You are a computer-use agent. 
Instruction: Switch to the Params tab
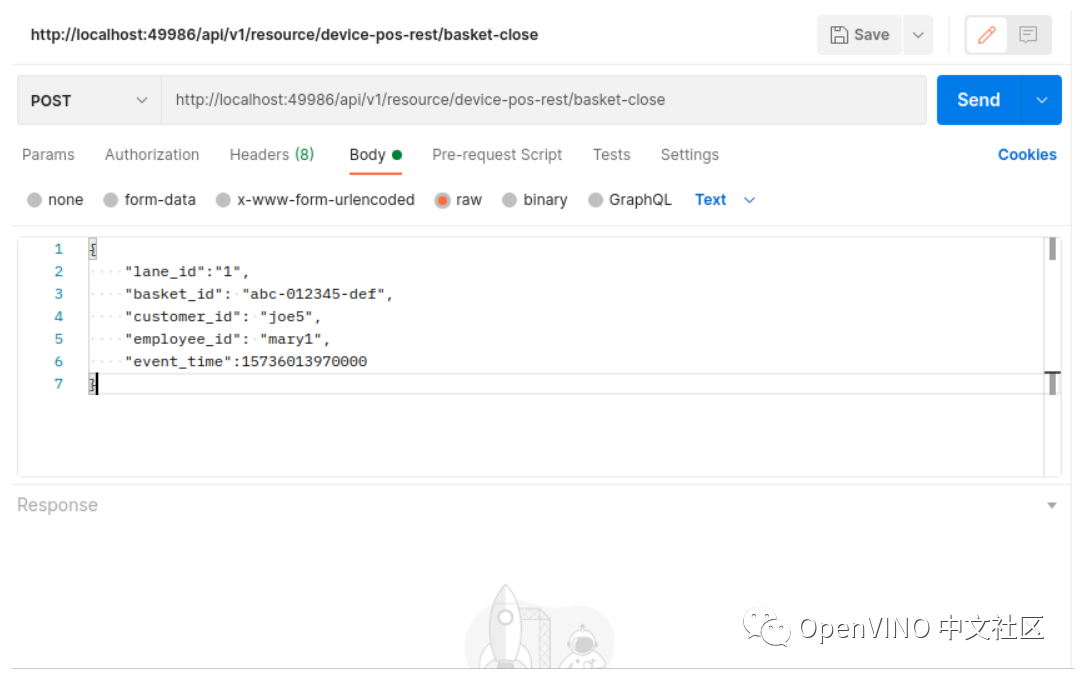click(48, 155)
